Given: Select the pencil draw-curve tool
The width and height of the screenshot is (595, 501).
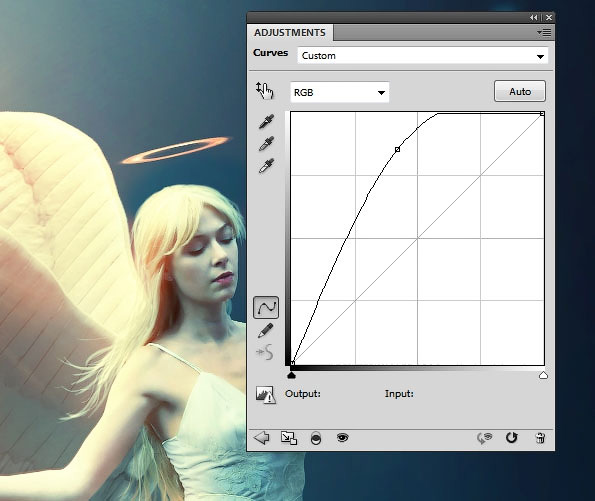Looking at the screenshot, I should pos(266,330).
